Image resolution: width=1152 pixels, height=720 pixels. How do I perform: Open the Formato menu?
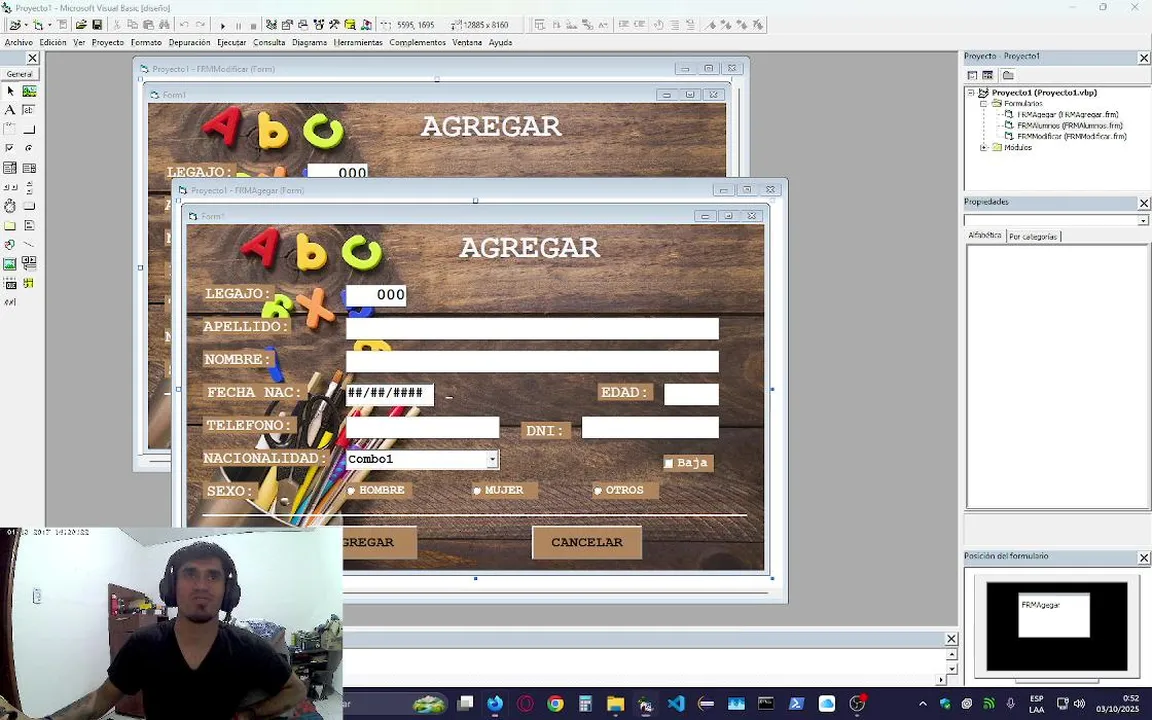tap(146, 43)
